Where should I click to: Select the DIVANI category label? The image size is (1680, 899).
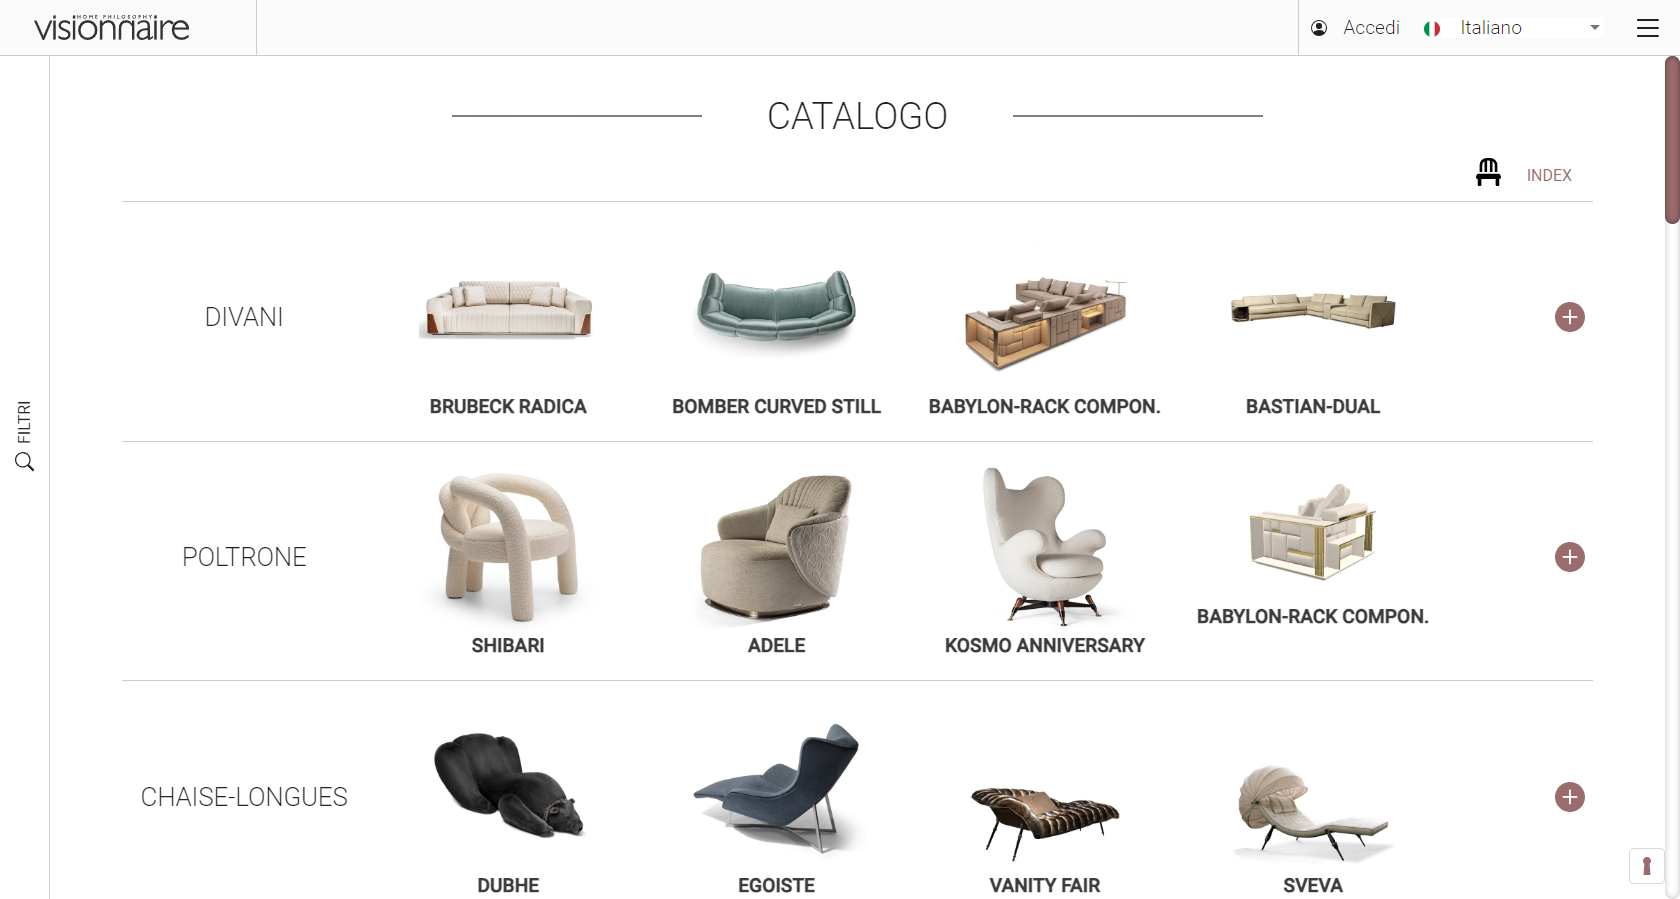[x=244, y=317]
